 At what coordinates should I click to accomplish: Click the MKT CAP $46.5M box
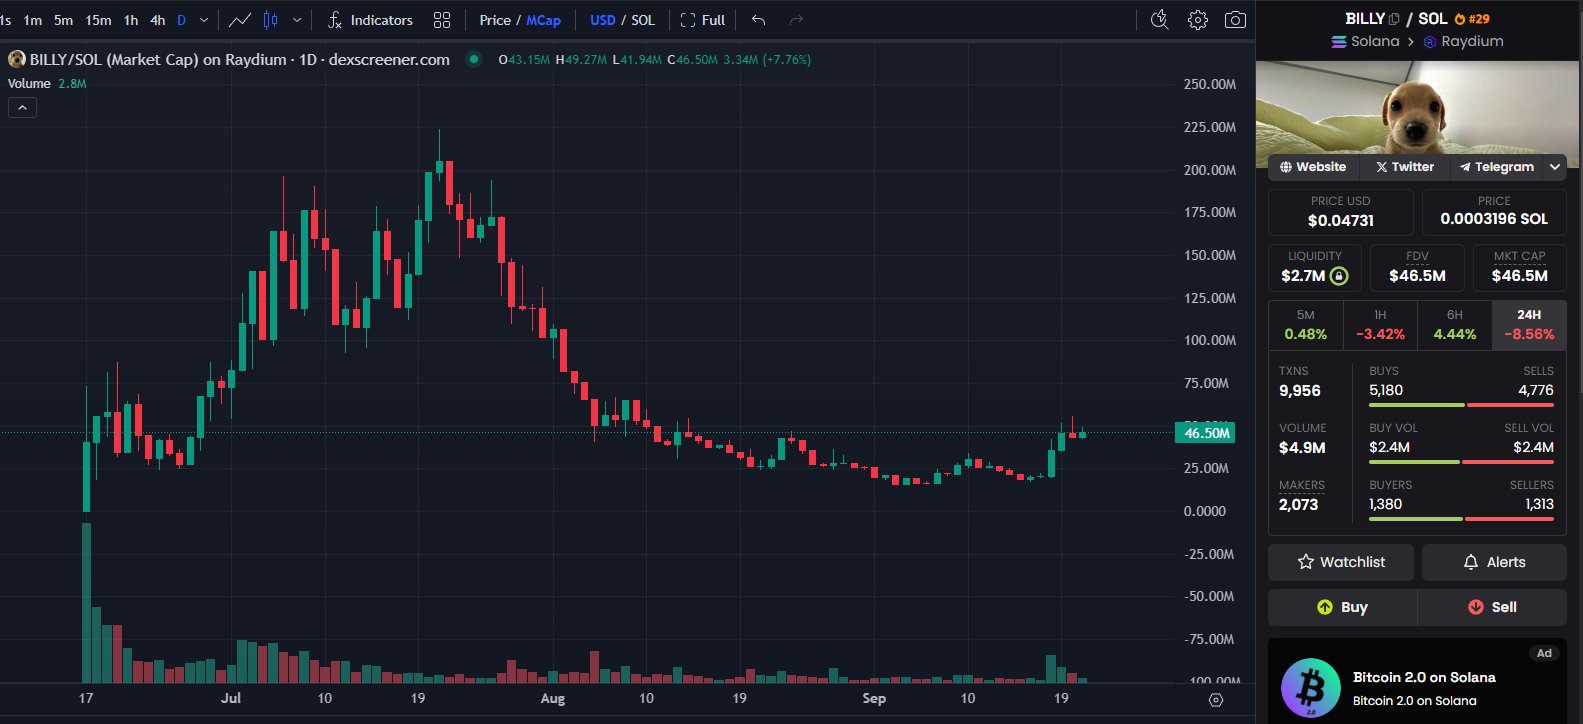pyautogui.click(x=1519, y=267)
